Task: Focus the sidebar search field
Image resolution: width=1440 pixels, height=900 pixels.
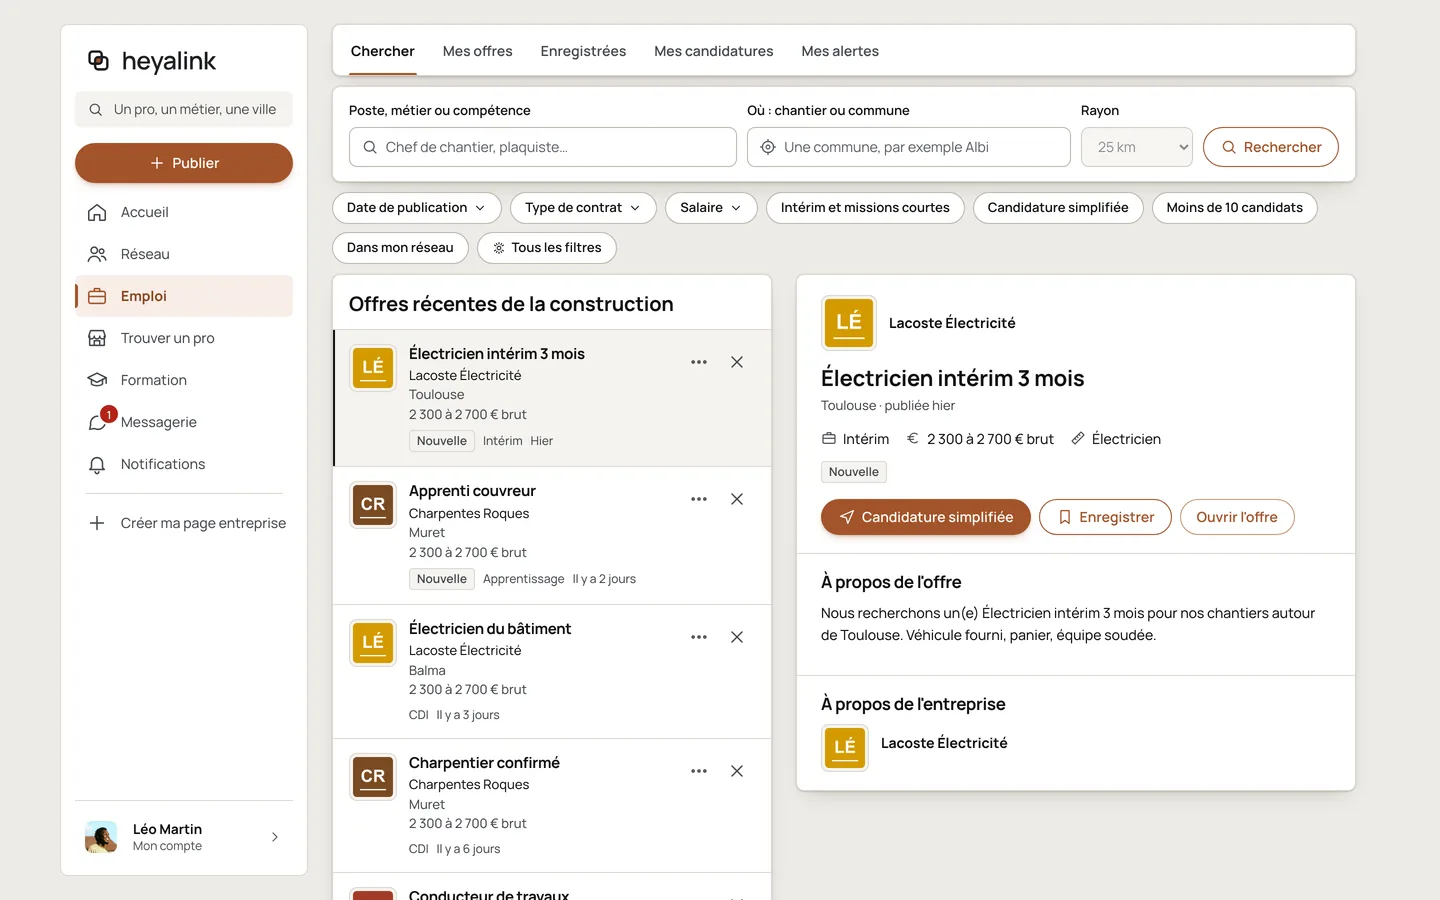Action: click(x=184, y=109)
